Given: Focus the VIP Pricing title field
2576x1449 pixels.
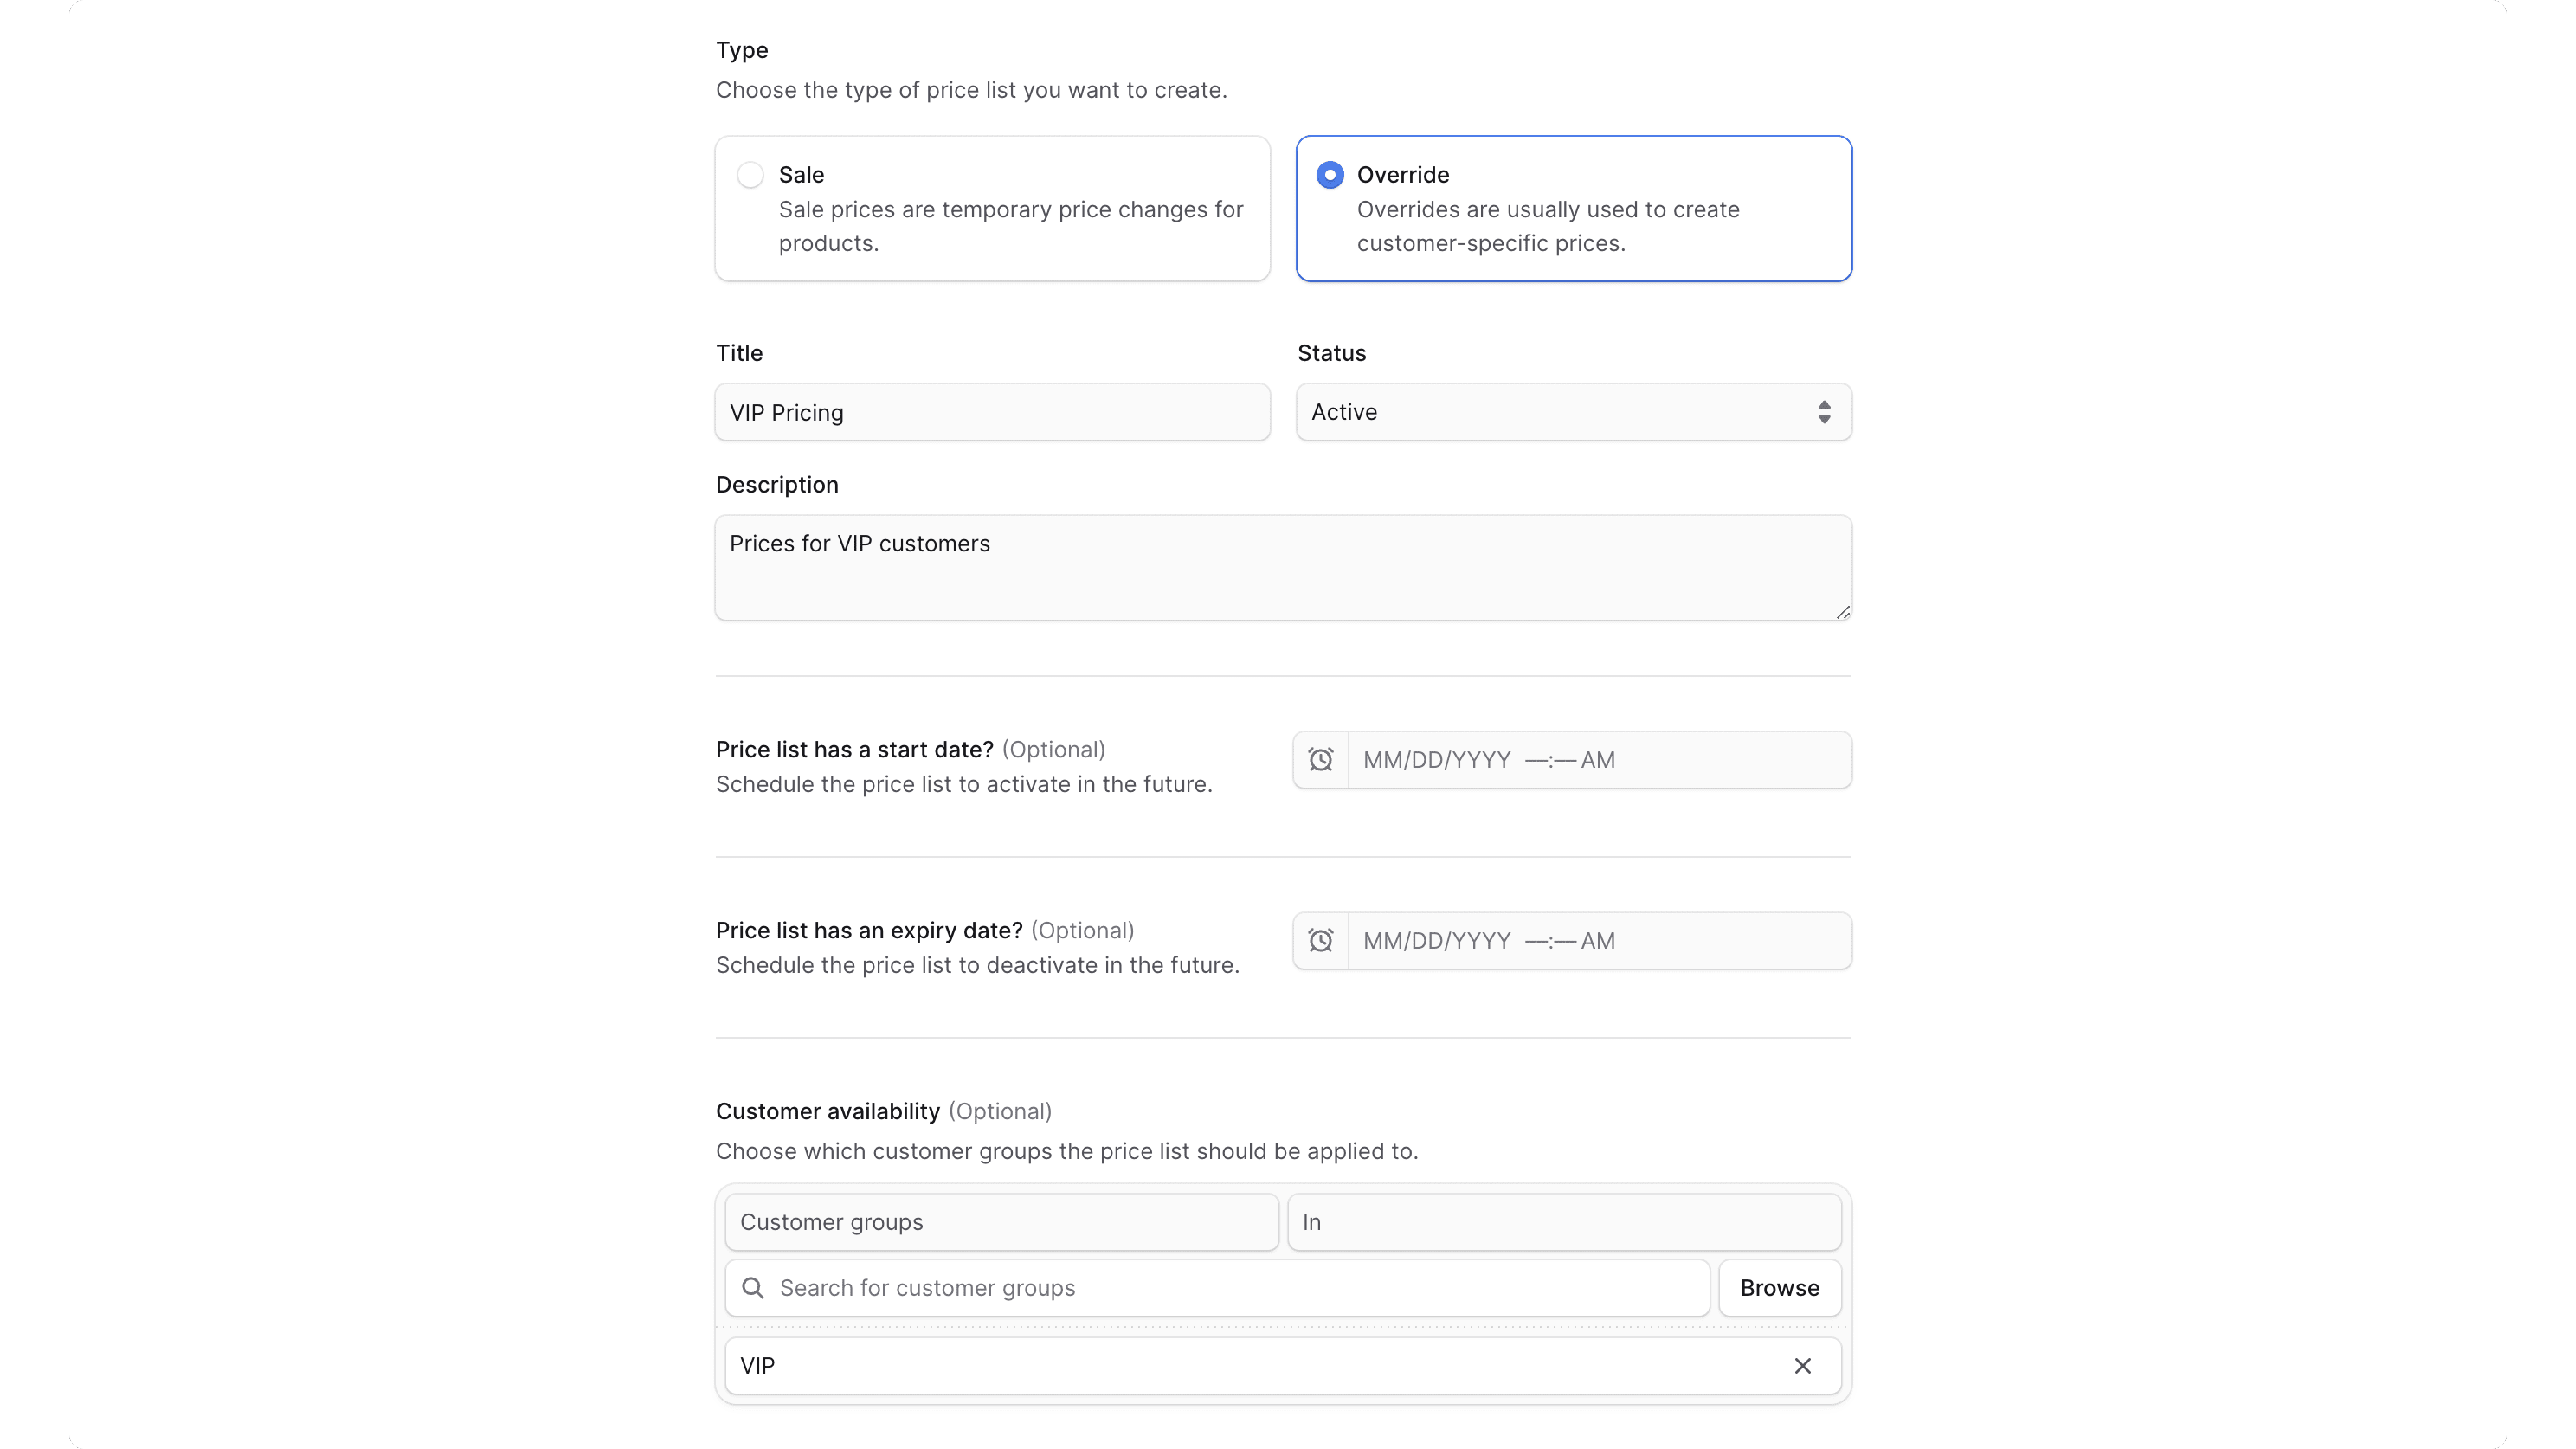Looking at the screenshot, I should pyautogui.click(x=991, y=412).
